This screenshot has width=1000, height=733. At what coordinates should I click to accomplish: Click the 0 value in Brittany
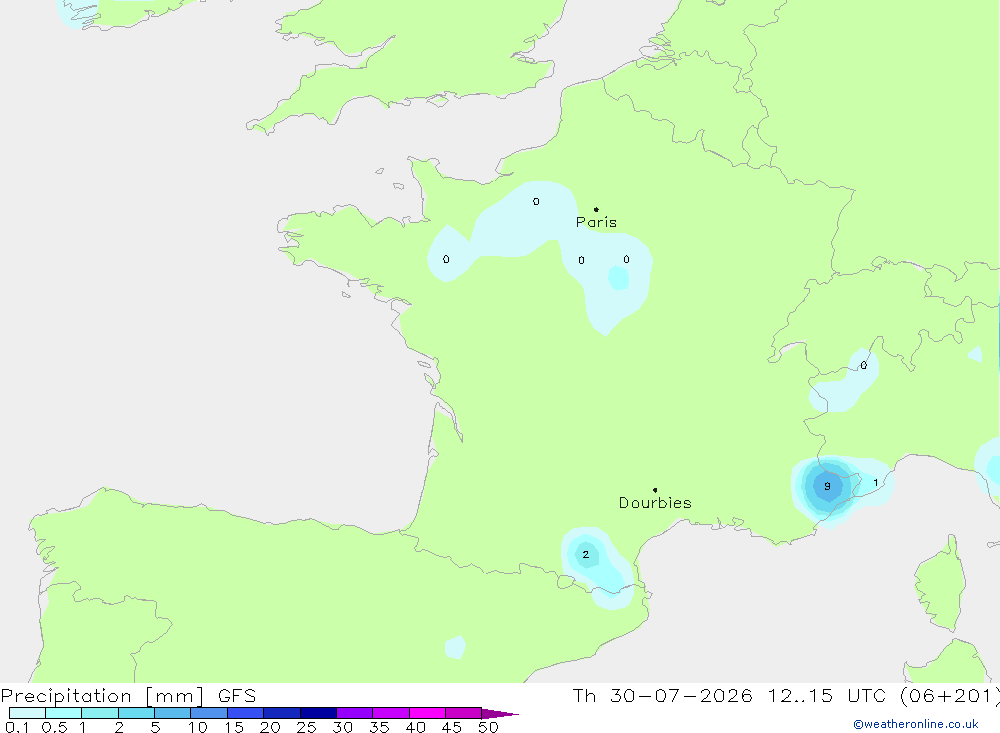pos(446,259)
